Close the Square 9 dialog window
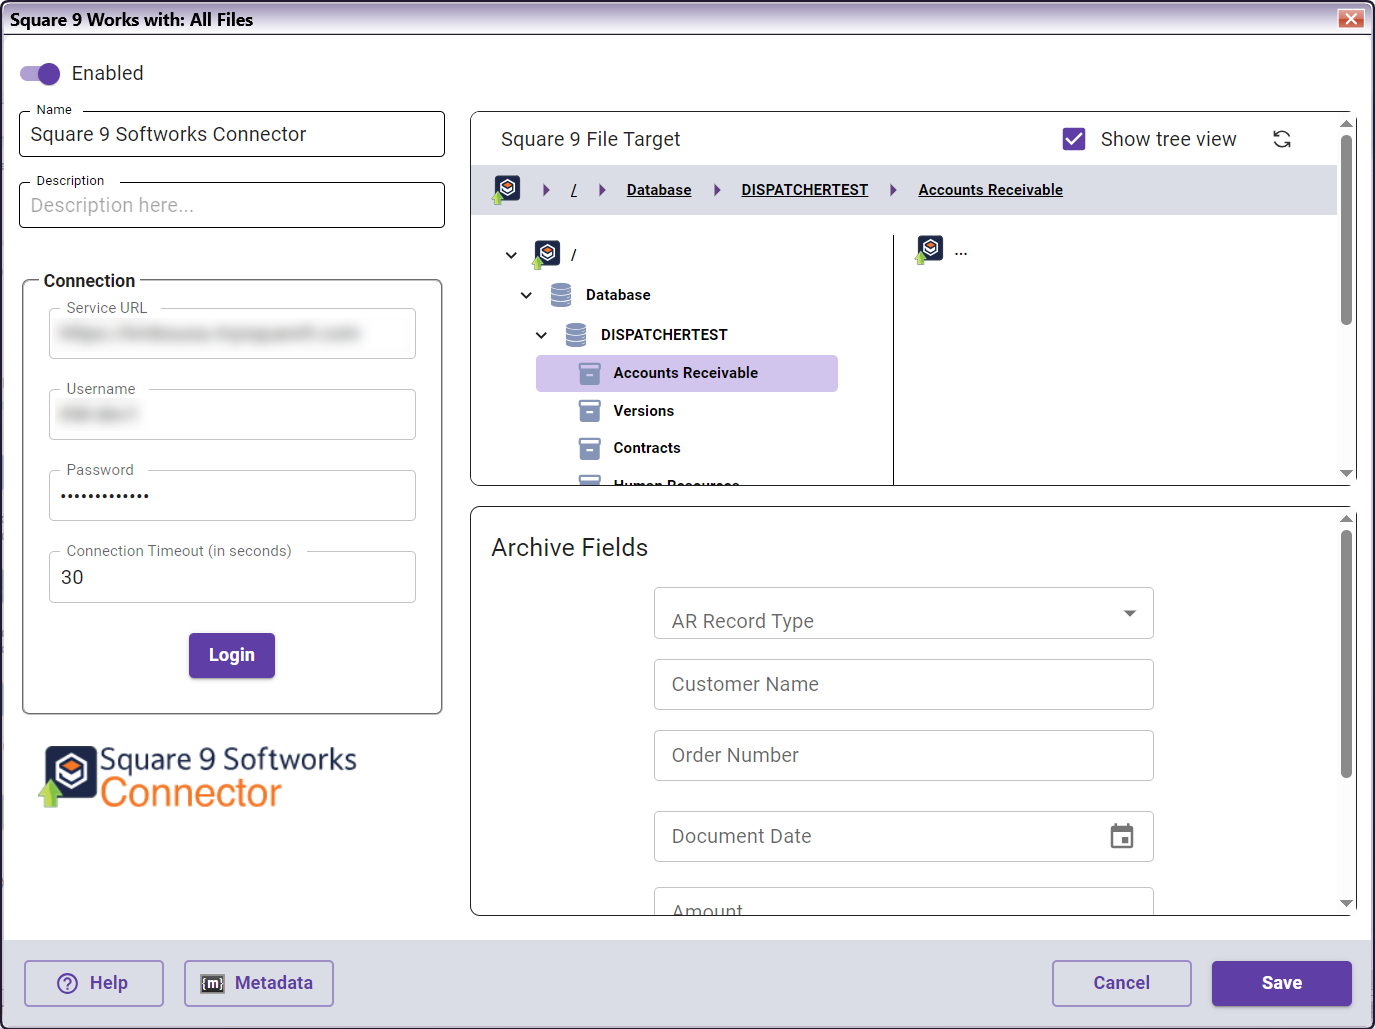The height and width of the screenshot is (1029, 1375). [x=1351, y=18]
